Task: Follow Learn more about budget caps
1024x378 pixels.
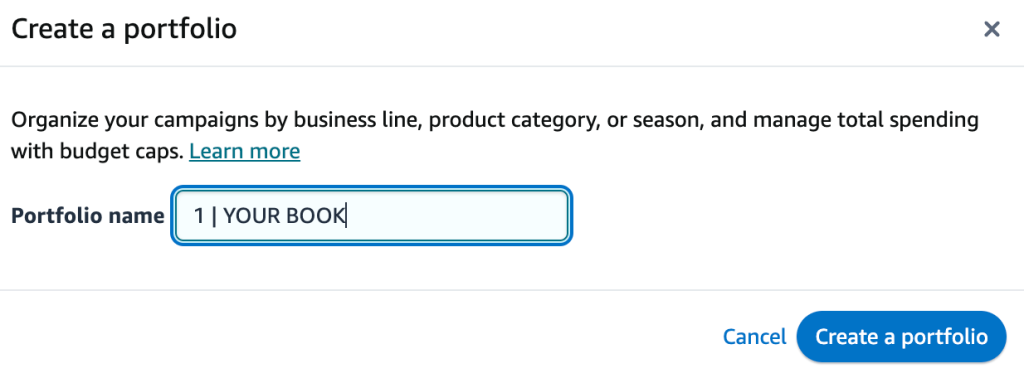Action: 244,151
